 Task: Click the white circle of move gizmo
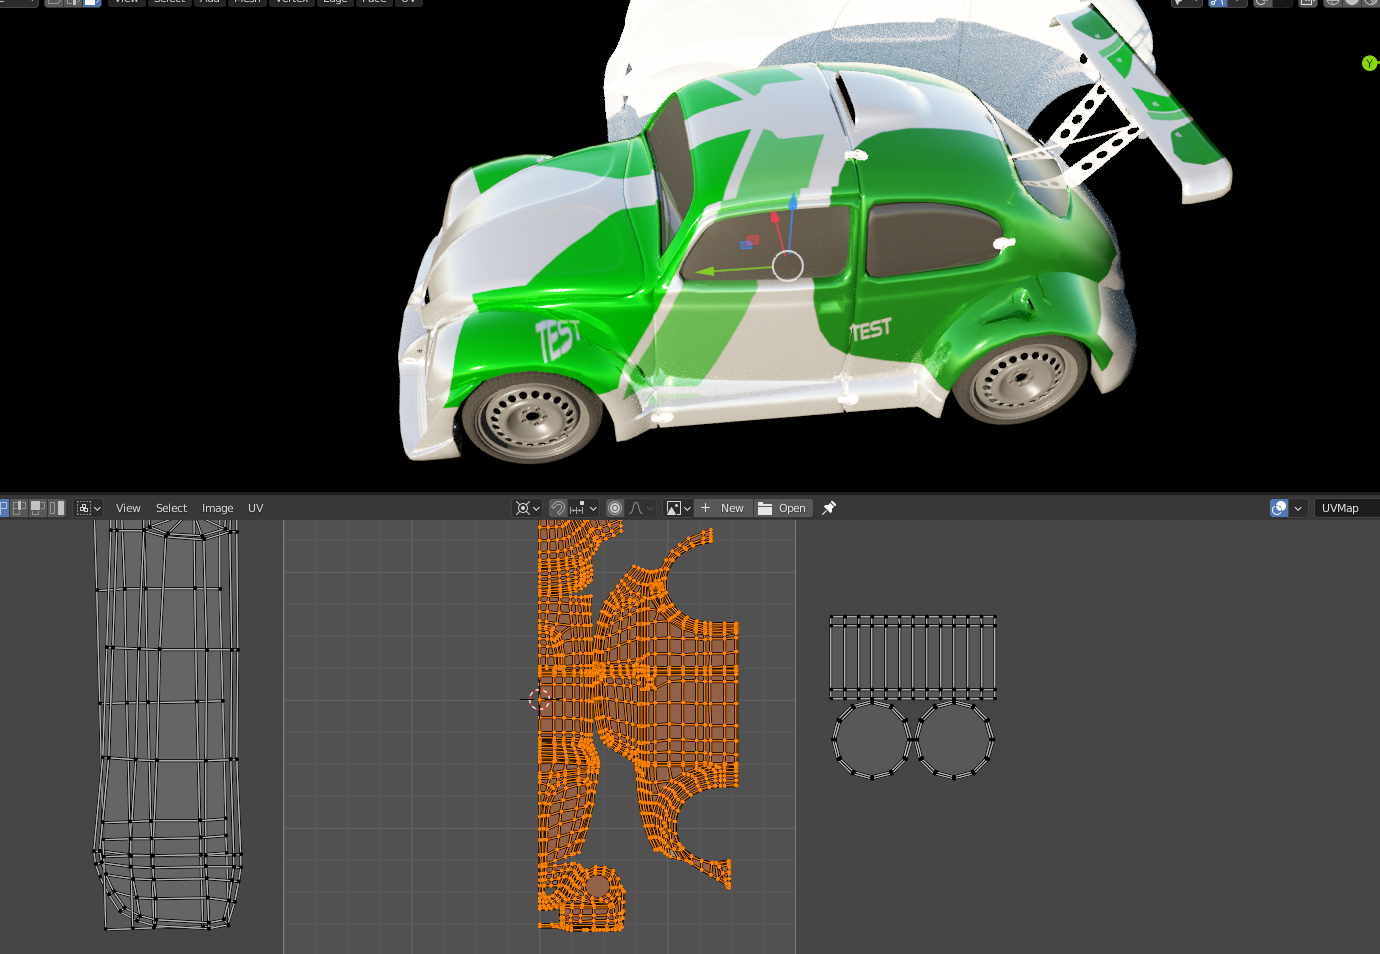788,266
